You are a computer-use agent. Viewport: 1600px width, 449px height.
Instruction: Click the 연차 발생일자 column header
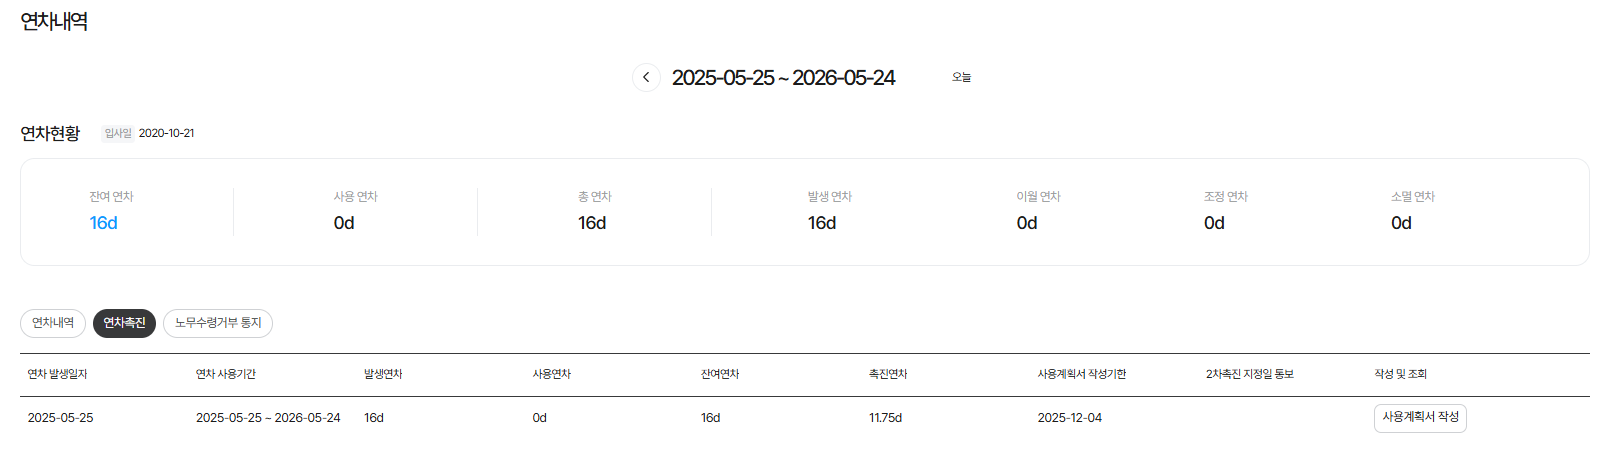tap(57, 374)
